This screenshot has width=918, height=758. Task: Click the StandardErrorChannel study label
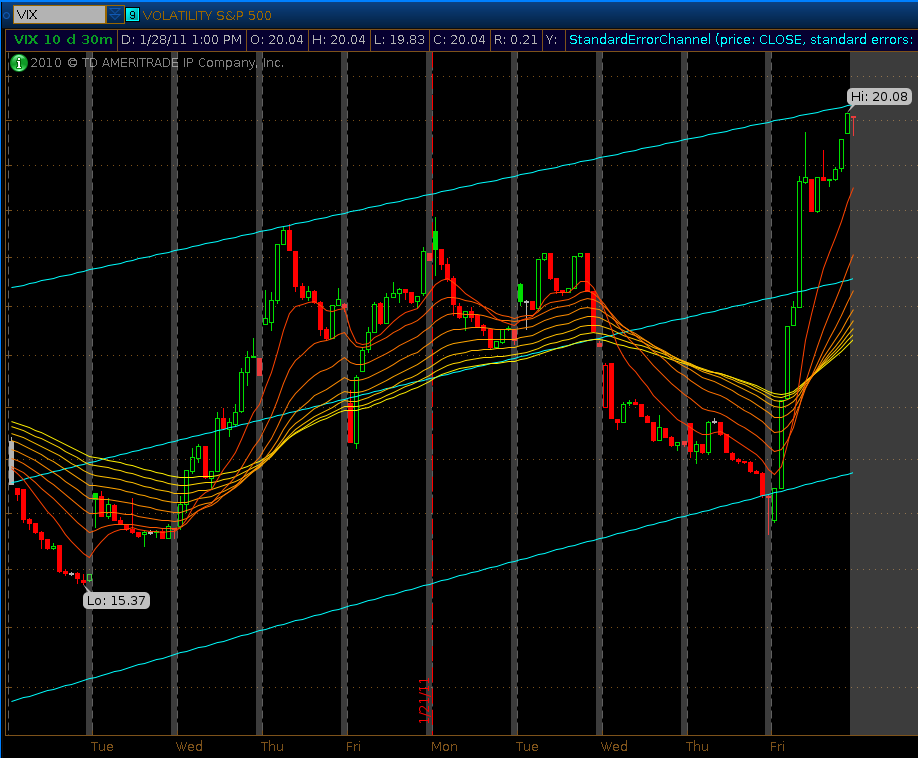[x=740, y=40]
